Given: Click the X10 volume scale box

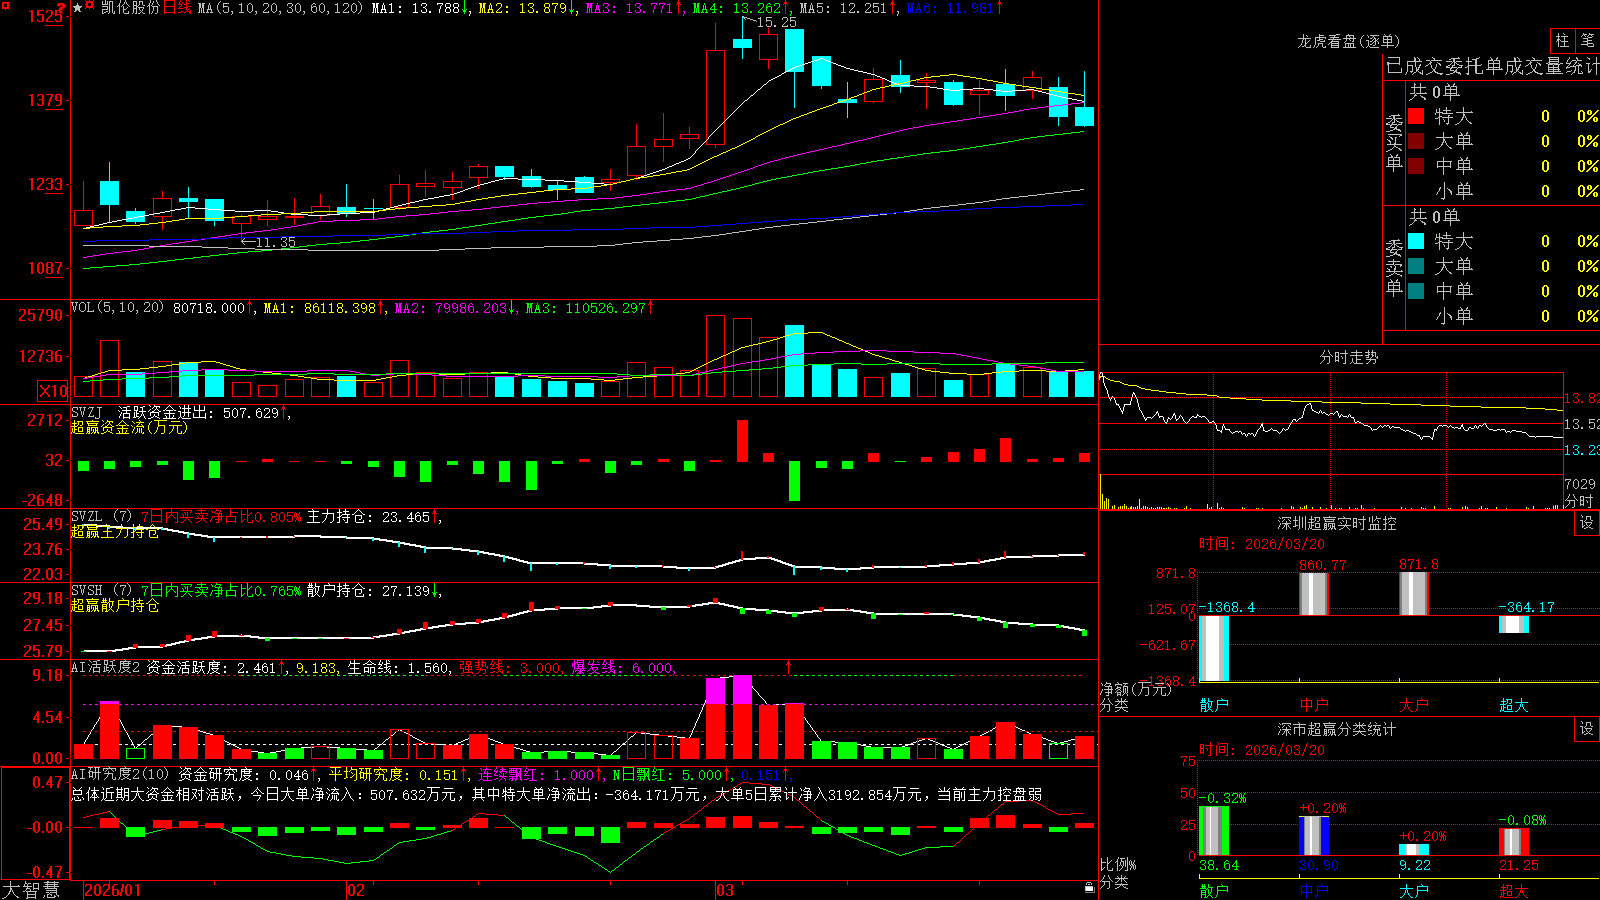Looking at the screenshot, I should click(53, 391).
